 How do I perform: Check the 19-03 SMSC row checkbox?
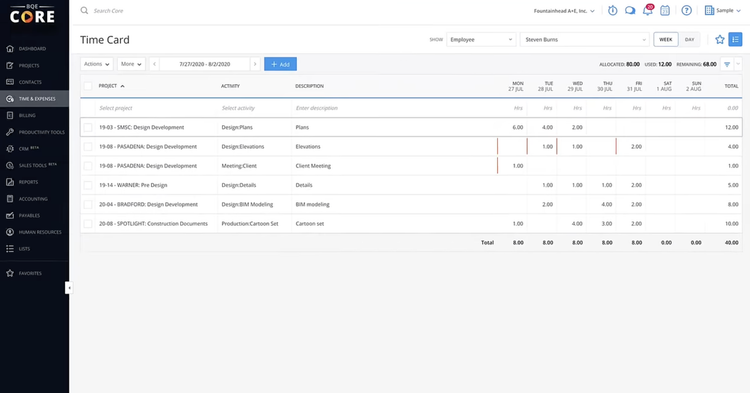click(88, 128)
